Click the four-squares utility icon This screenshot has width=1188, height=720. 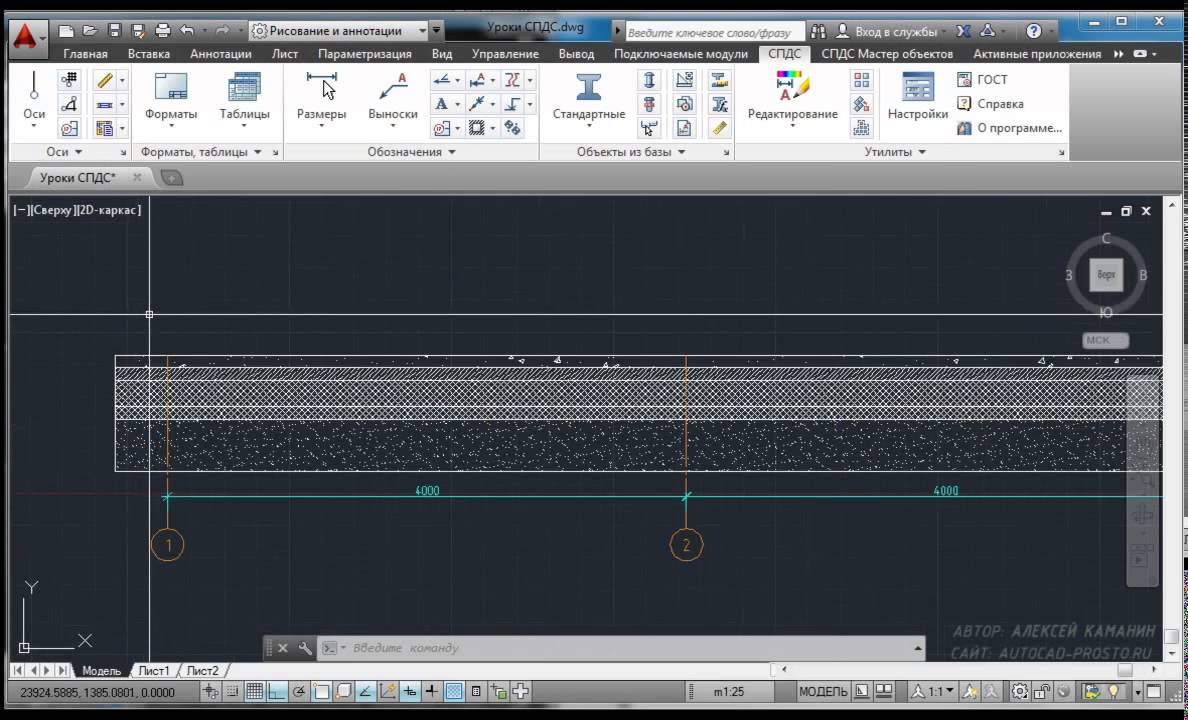(x=861, y=80)
